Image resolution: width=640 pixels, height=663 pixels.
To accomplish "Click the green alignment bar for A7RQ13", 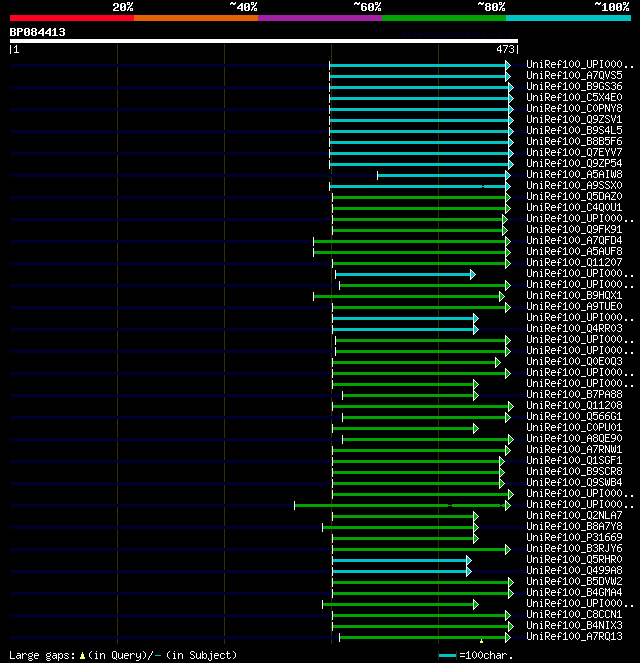I will coord(425,637).
